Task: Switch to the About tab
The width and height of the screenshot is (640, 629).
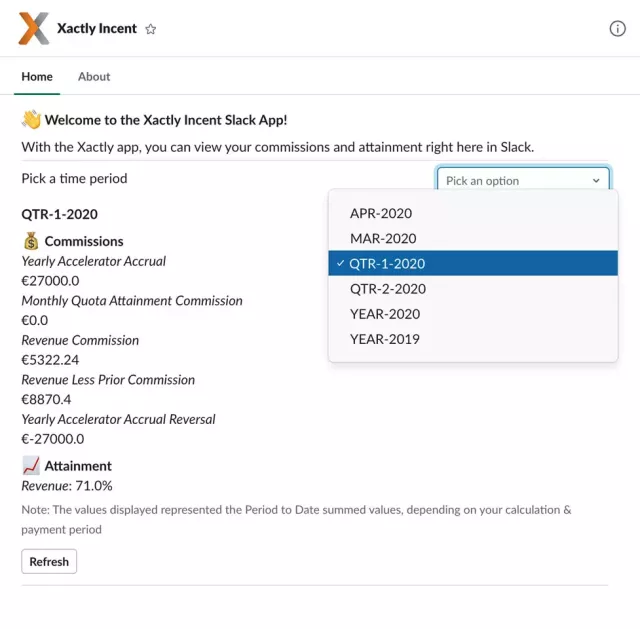Action: click(94, 77)
